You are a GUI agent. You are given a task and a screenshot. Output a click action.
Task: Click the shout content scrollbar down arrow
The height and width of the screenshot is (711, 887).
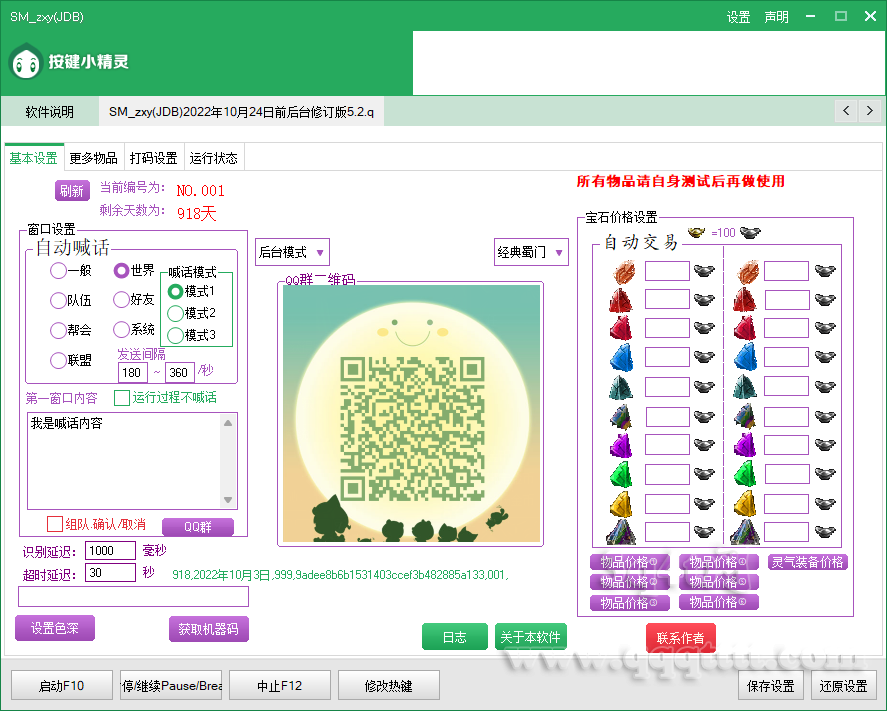coord(228,499)
